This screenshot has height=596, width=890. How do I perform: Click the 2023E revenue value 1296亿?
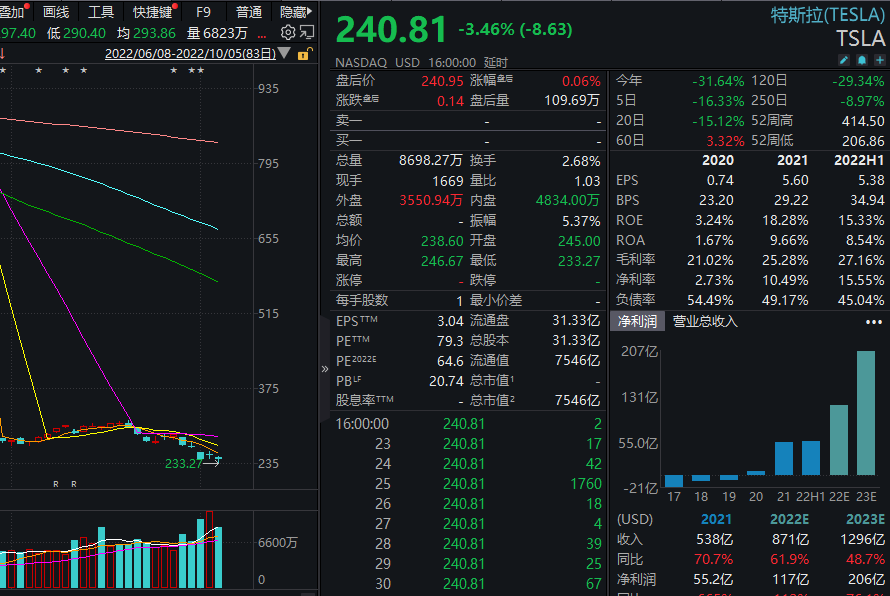pyautogui.click(x=862, y=539)
